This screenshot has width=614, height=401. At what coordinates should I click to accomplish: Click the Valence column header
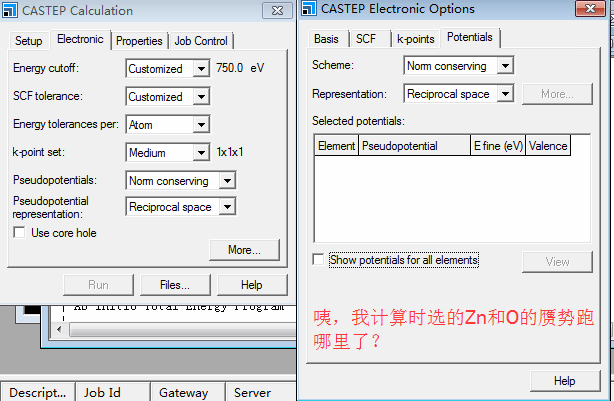(x=548, y=146)
